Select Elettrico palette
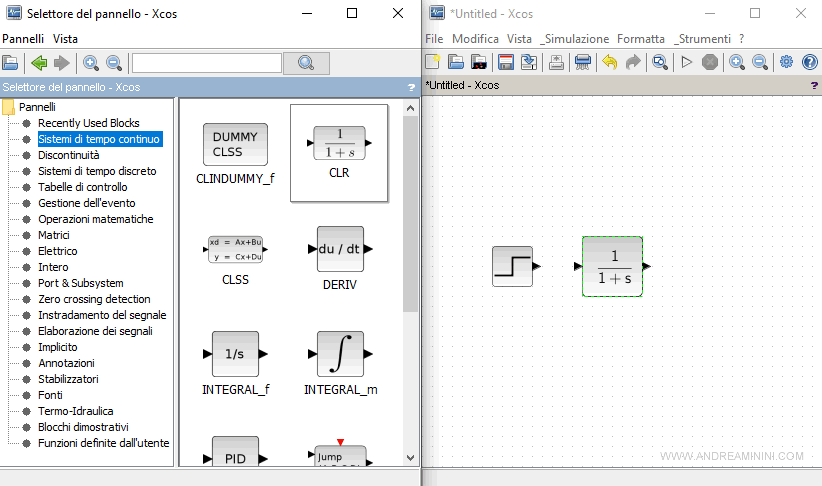The image size is (822, 486). point(58,251)
